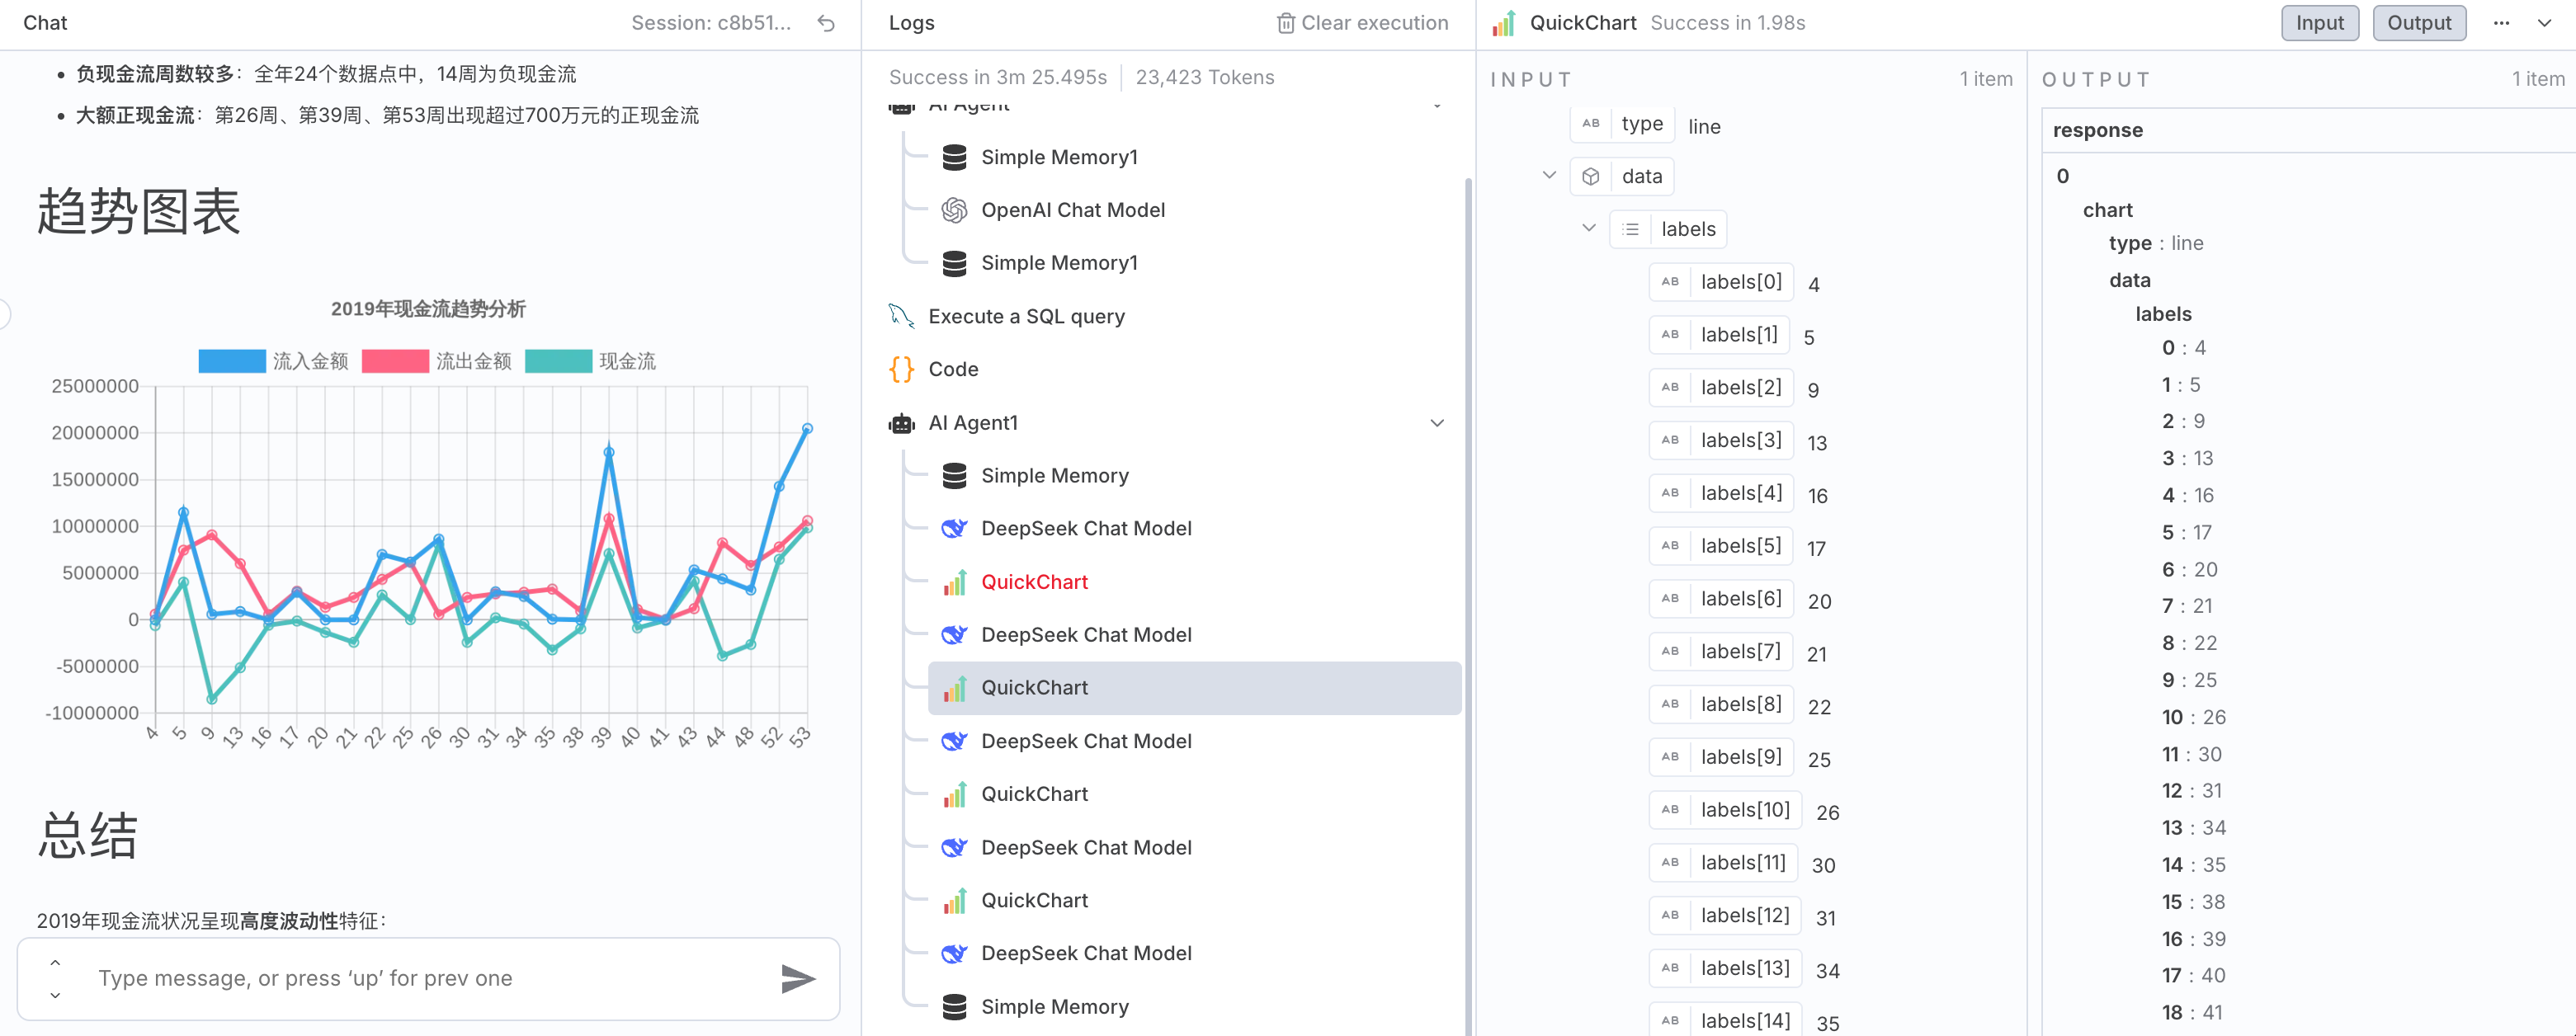Collapse the data object in input
Image resolution: width=2576 pixels, height=1036 pixels.
point(1549,175)
